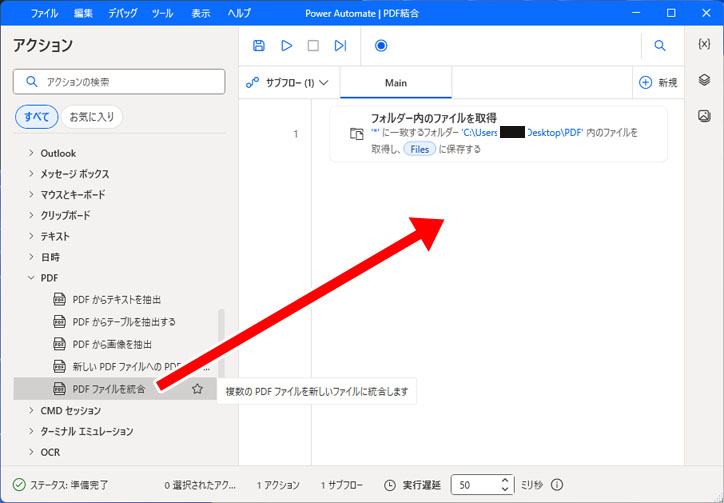The width and height of the screenshot is (724, 503).
Task: Click the 新規 button to add a subflow
Action: [658, 82]
